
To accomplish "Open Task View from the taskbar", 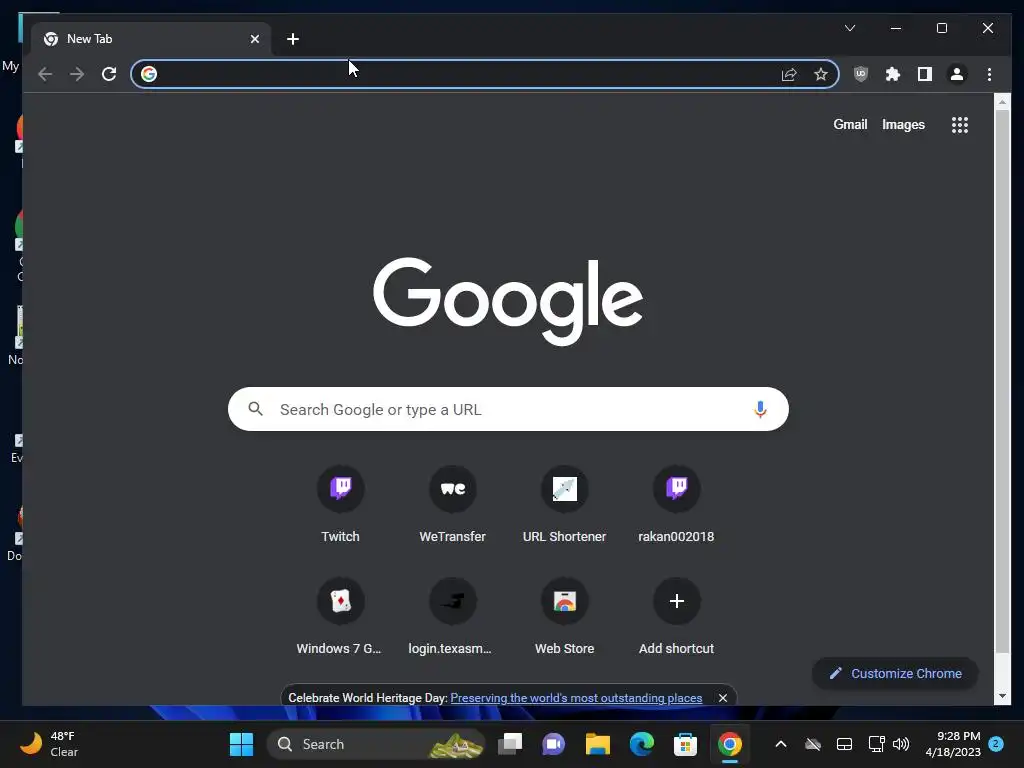I will pos(510,744).
